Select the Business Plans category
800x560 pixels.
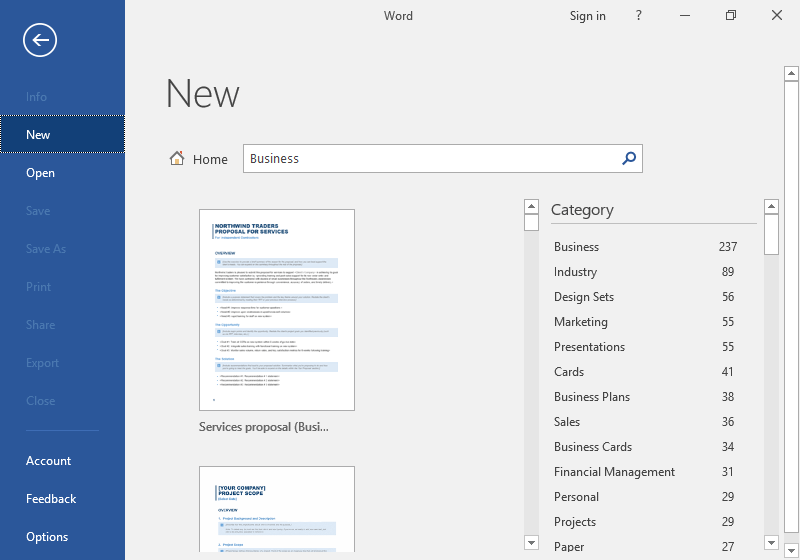tap(646, 396)
